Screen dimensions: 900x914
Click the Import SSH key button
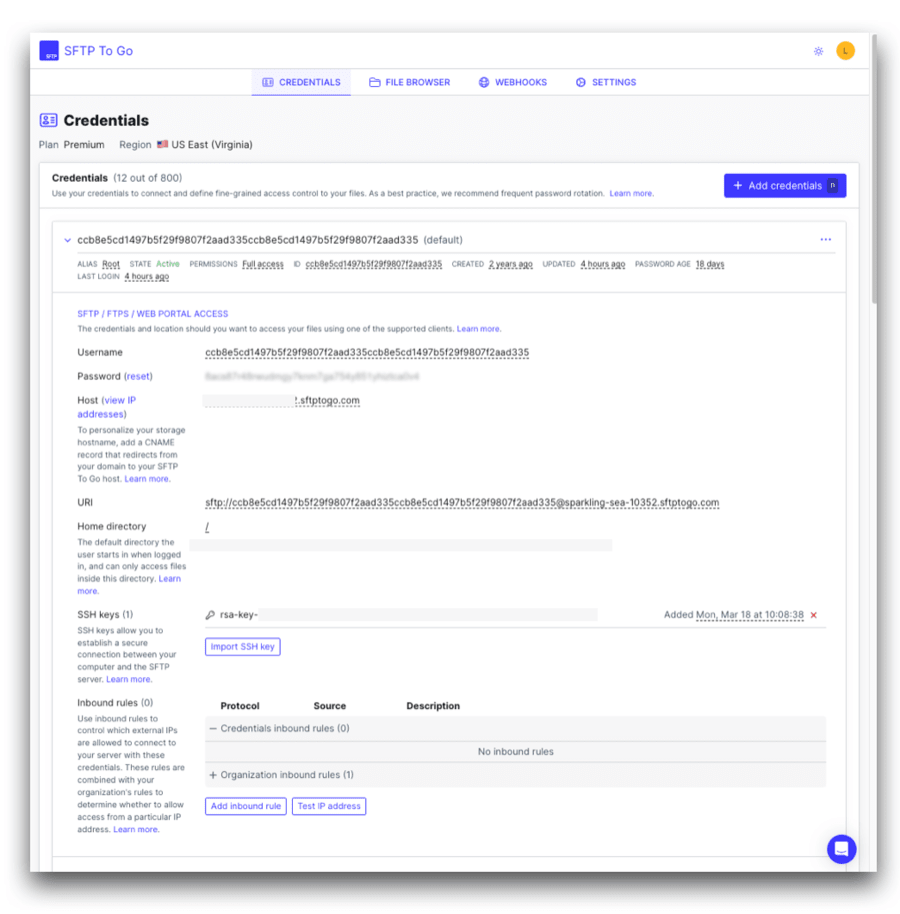(245, 646)
